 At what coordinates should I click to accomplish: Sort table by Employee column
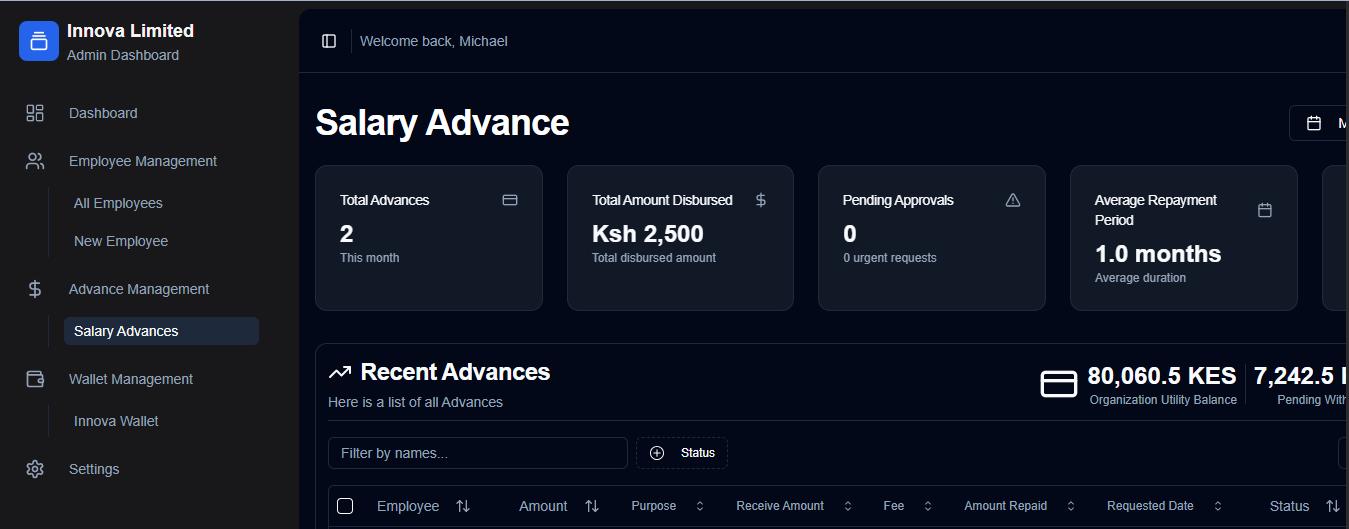coord(423,506)
